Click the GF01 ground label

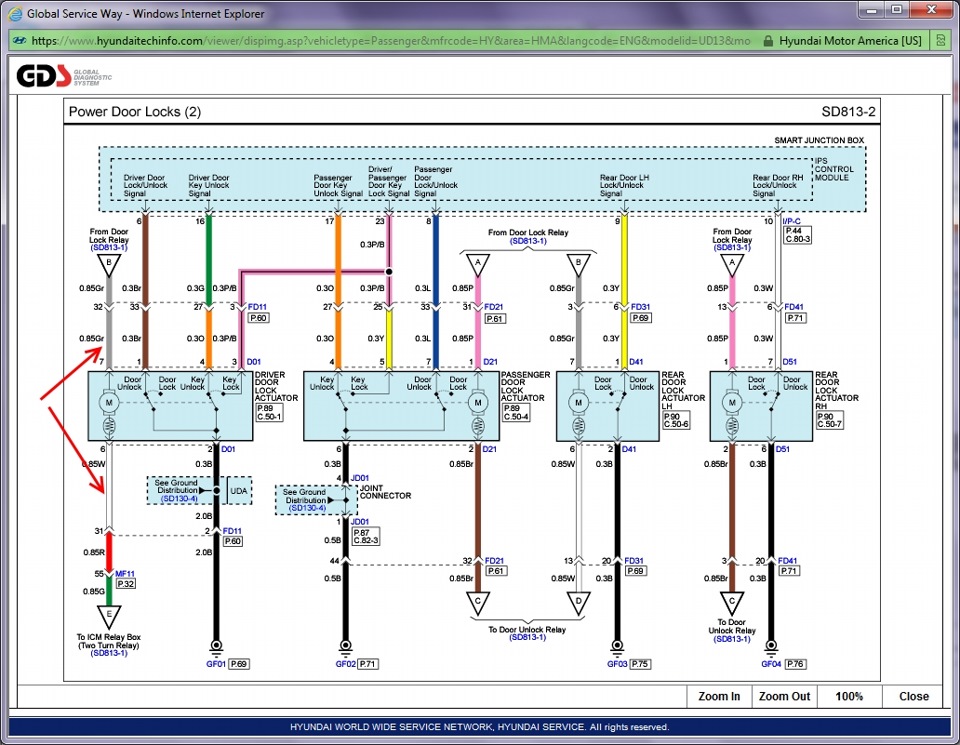(216, 664)
